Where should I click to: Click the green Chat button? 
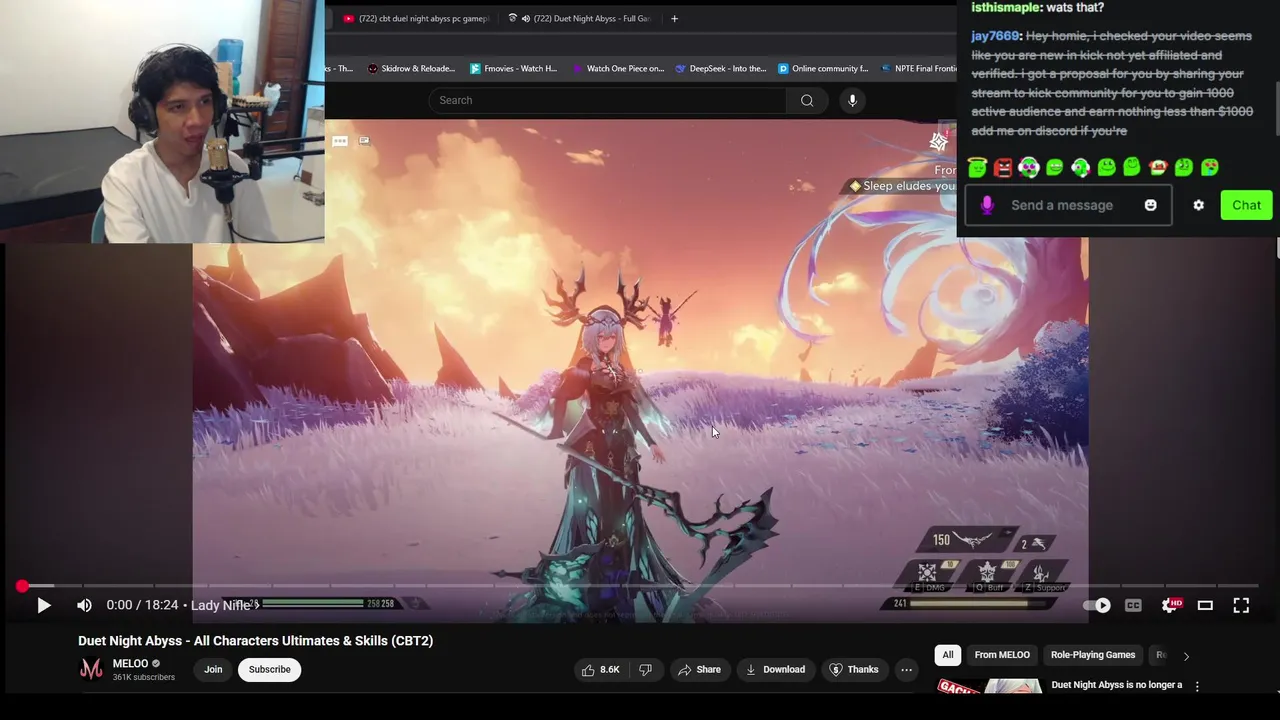[1246, 205]
